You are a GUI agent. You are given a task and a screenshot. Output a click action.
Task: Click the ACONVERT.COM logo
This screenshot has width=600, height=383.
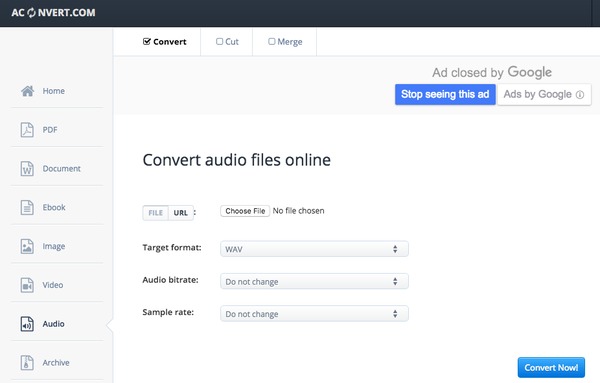[x=53, y=13]
